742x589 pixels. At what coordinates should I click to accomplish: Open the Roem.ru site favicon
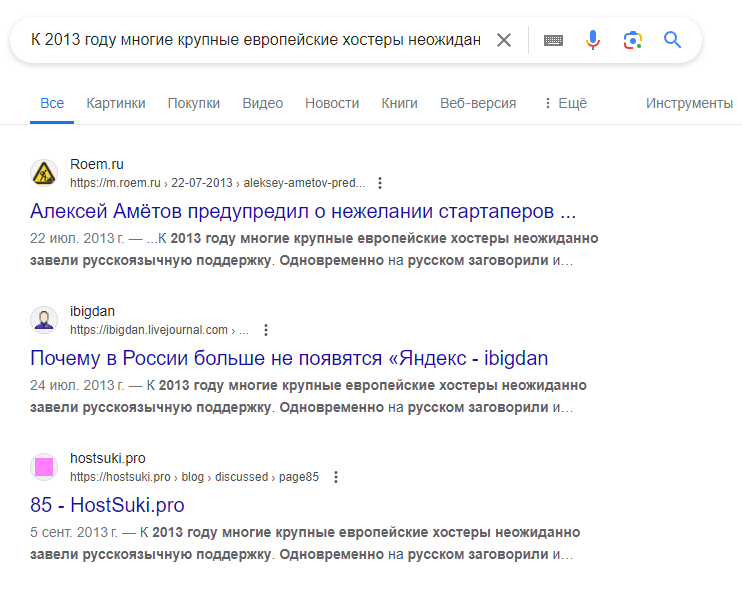pos(44,173)
